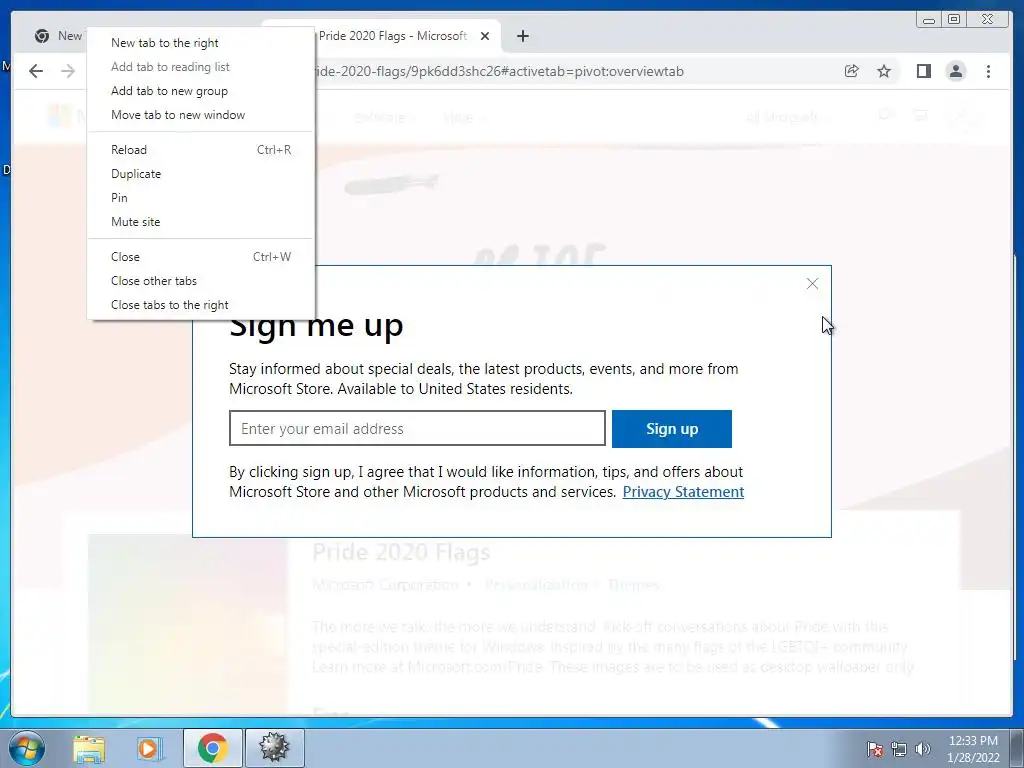Switch to the New Tab tab
The height and width of the screenshot is (768, 1024).
(59, 36)
